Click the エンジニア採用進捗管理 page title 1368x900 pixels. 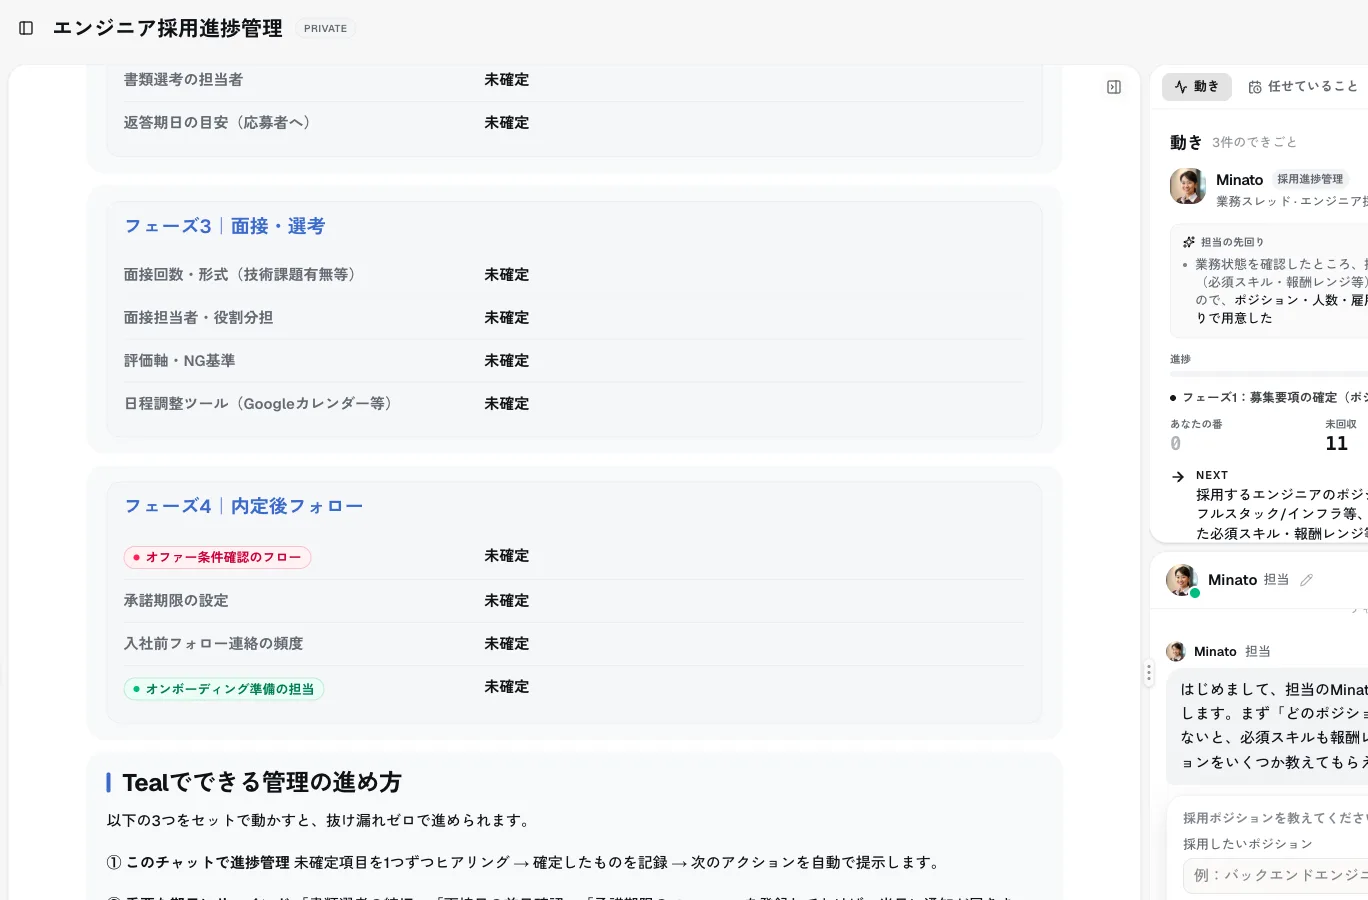point(168,28)
